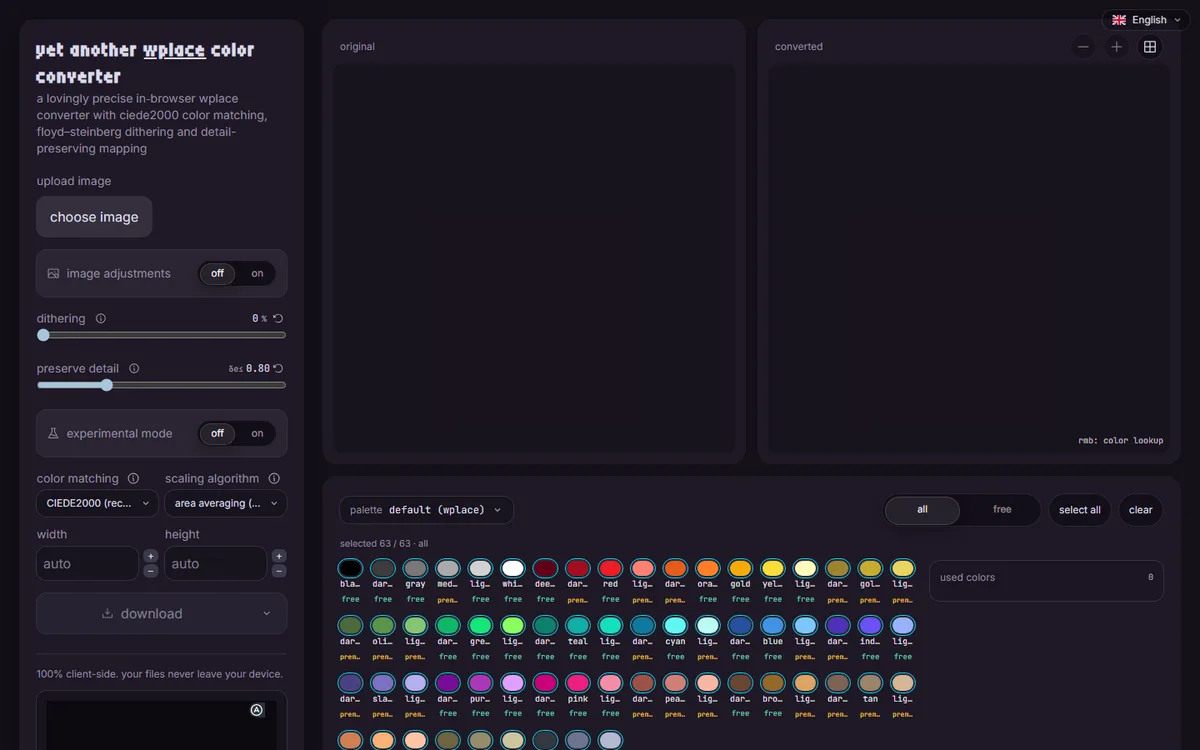The image size is (1200, 750).
Task: Decrease width with the minus stepper
Action: point(150,571)
